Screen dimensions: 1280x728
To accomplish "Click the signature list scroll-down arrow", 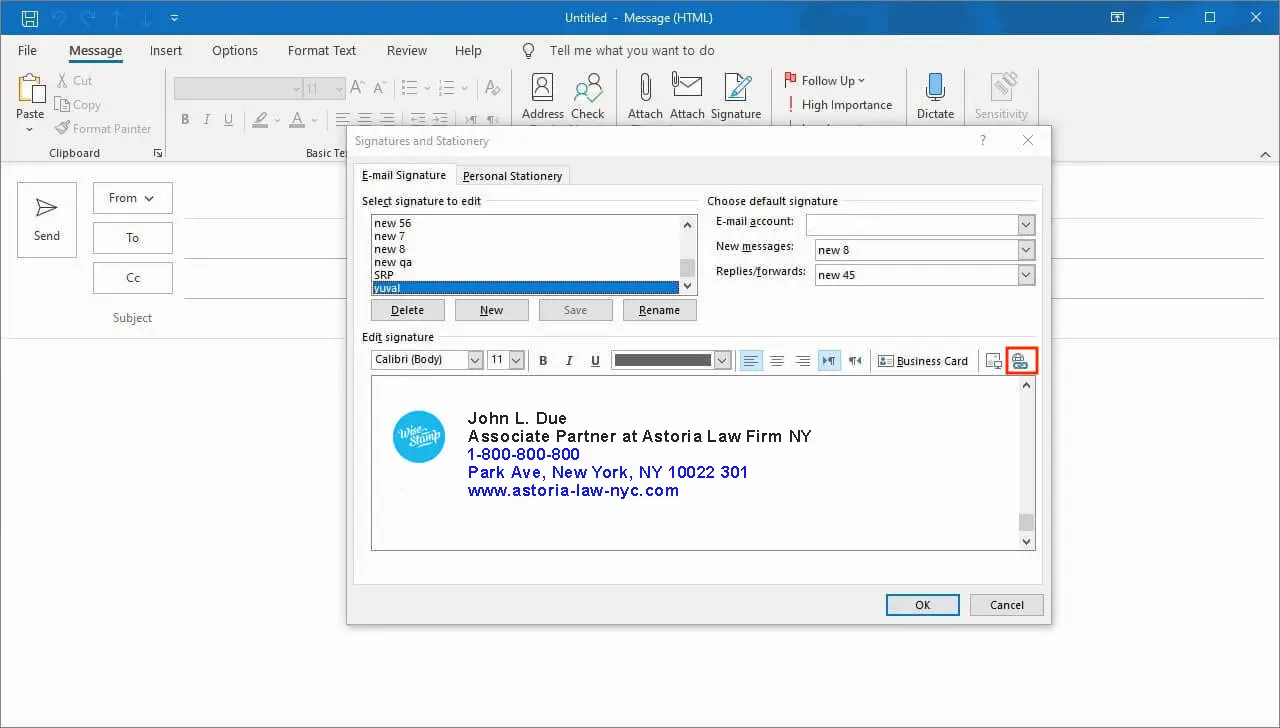I will tap(687, 286).
